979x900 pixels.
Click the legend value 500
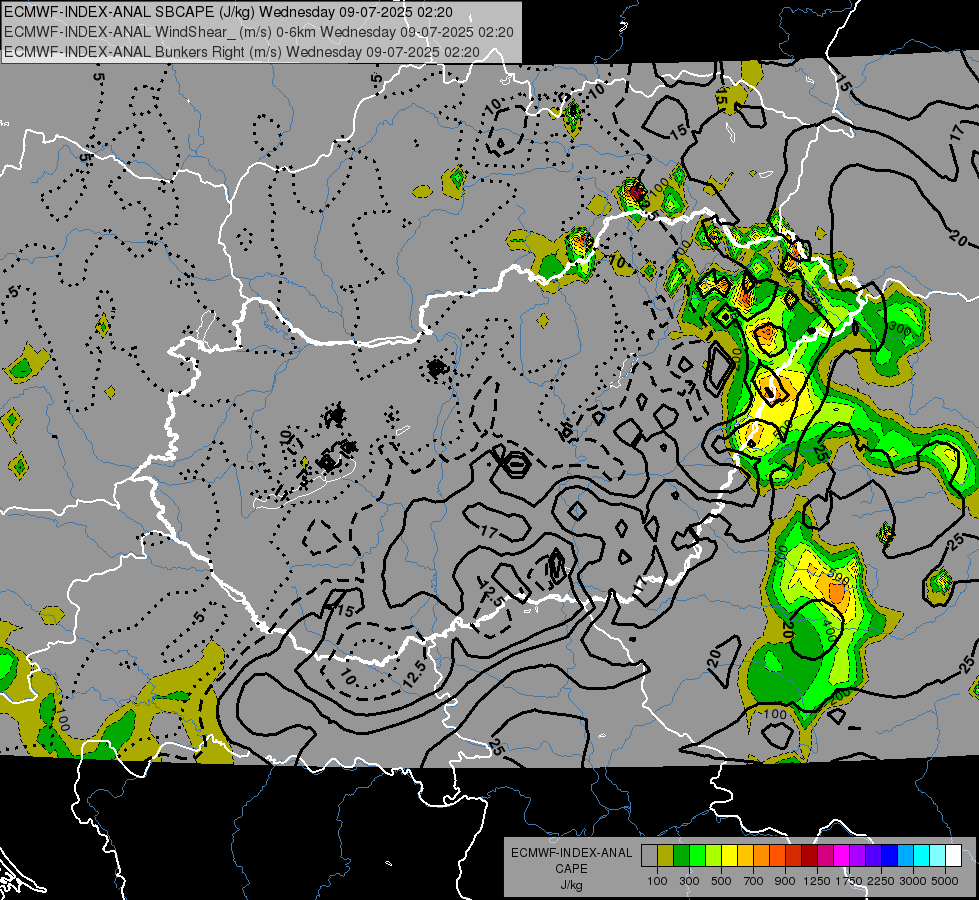(x=721, y=881)
